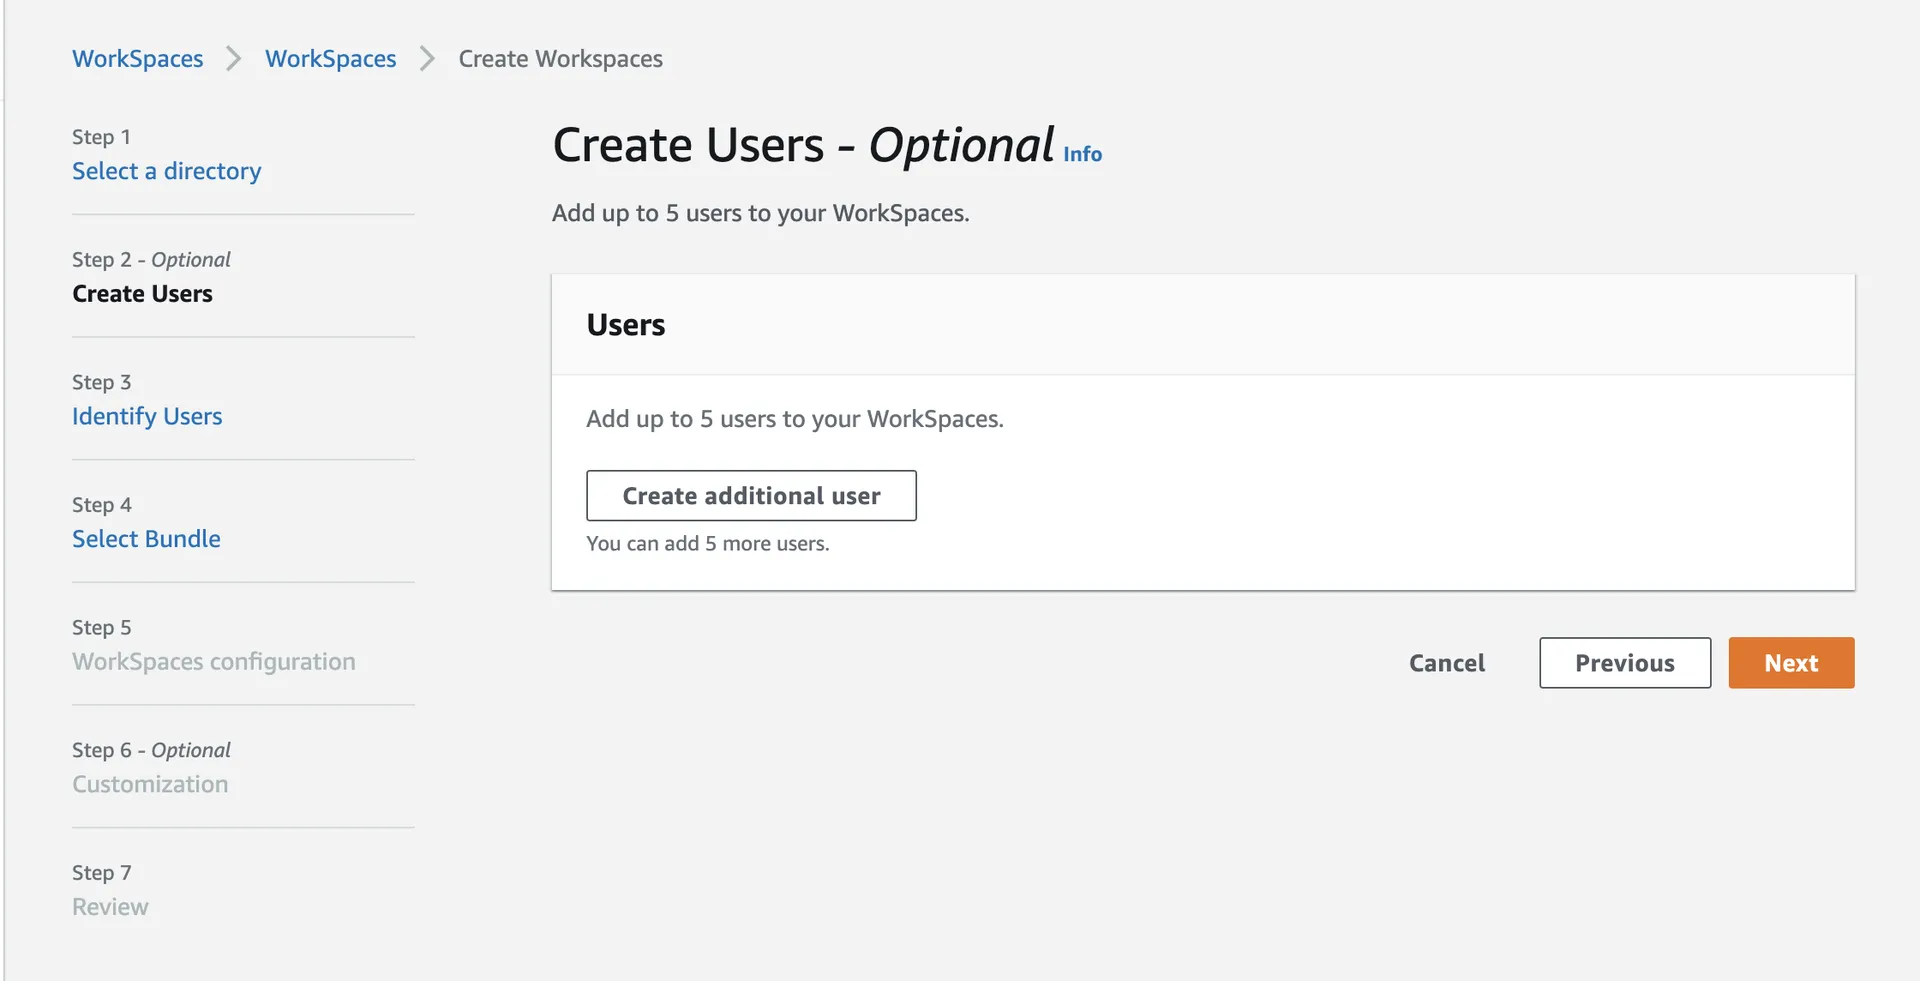Click the Create Workspaces breadcrumb text
Screen dimensions: 1920x981
560,59
